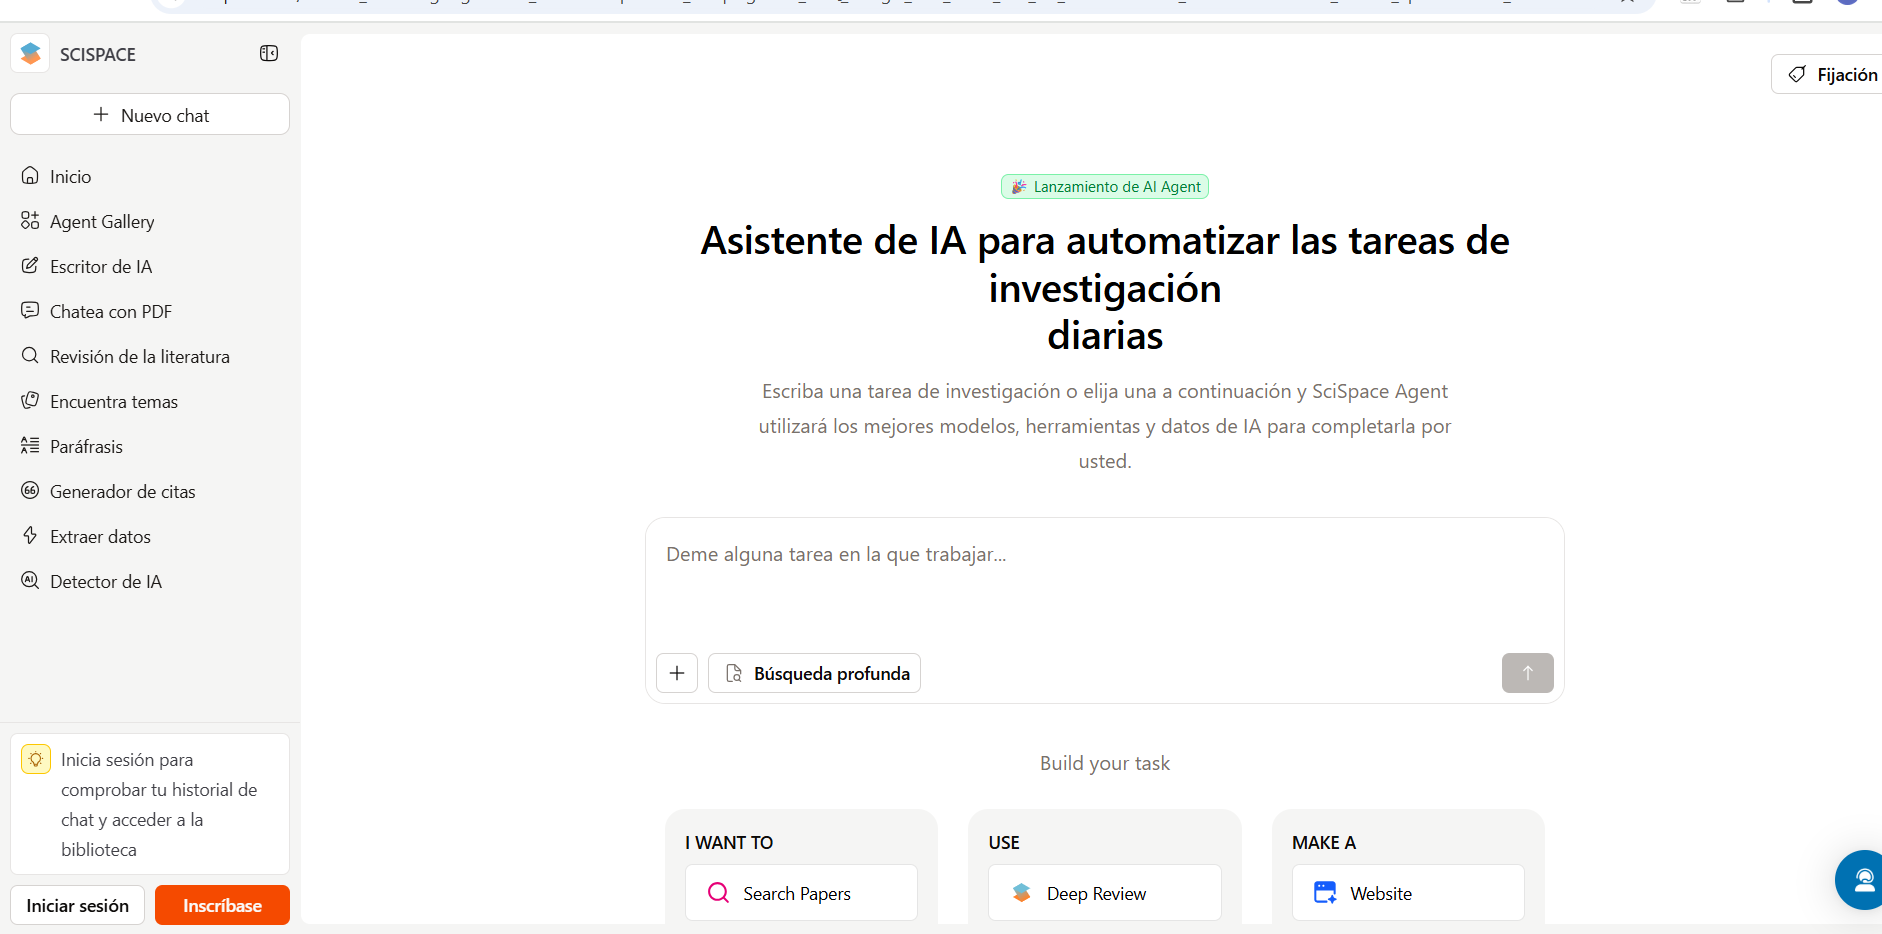Open the Detector de IA icon
Screen dimensions: 1882x934
pos(30,581)
